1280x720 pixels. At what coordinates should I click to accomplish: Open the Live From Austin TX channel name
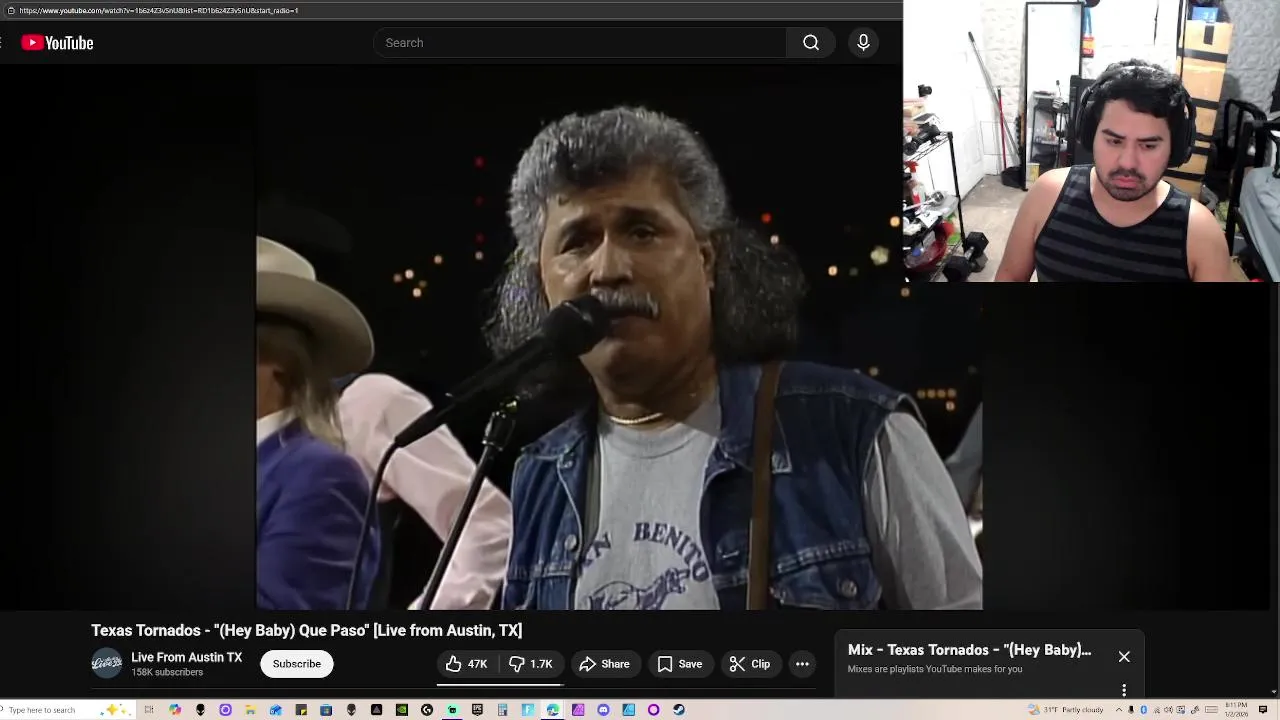[x=187, y=657]
